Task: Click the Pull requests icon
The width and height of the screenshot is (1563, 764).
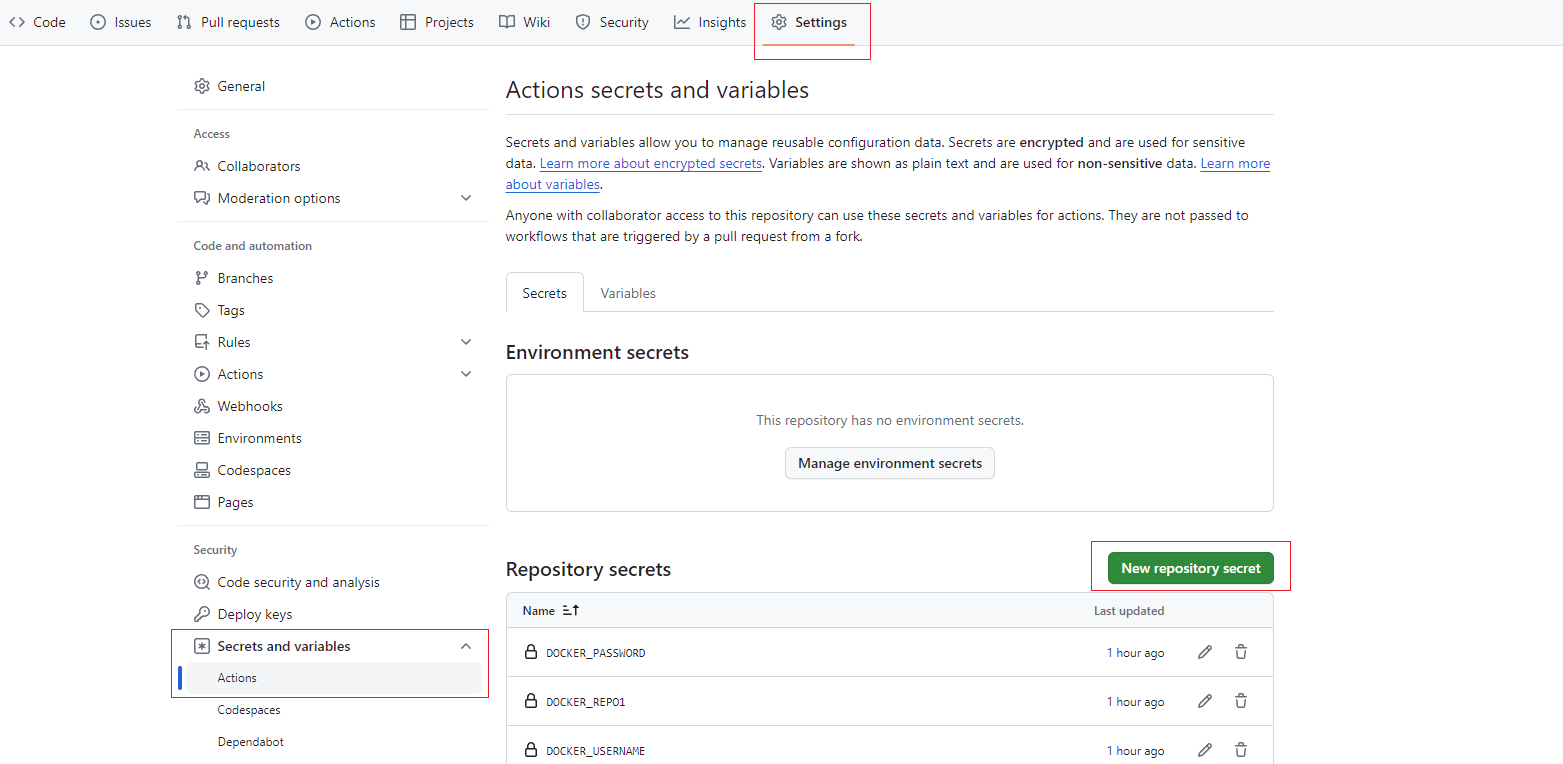Action: point(184,22)
